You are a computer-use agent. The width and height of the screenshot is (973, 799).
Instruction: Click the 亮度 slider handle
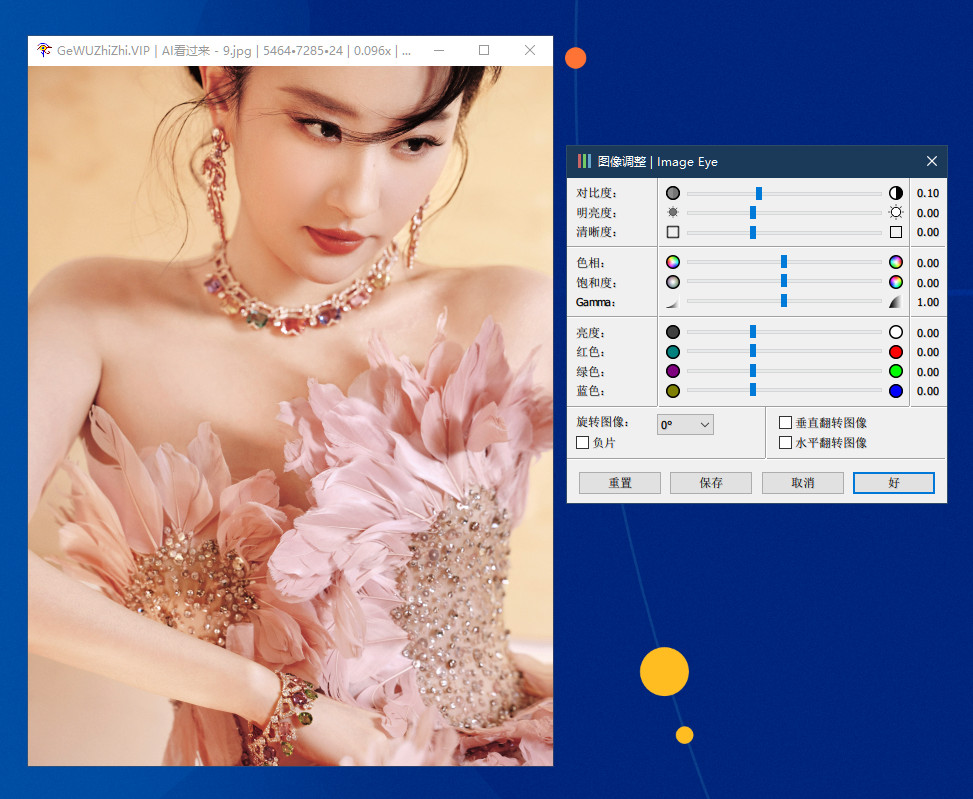click(753, 332)
